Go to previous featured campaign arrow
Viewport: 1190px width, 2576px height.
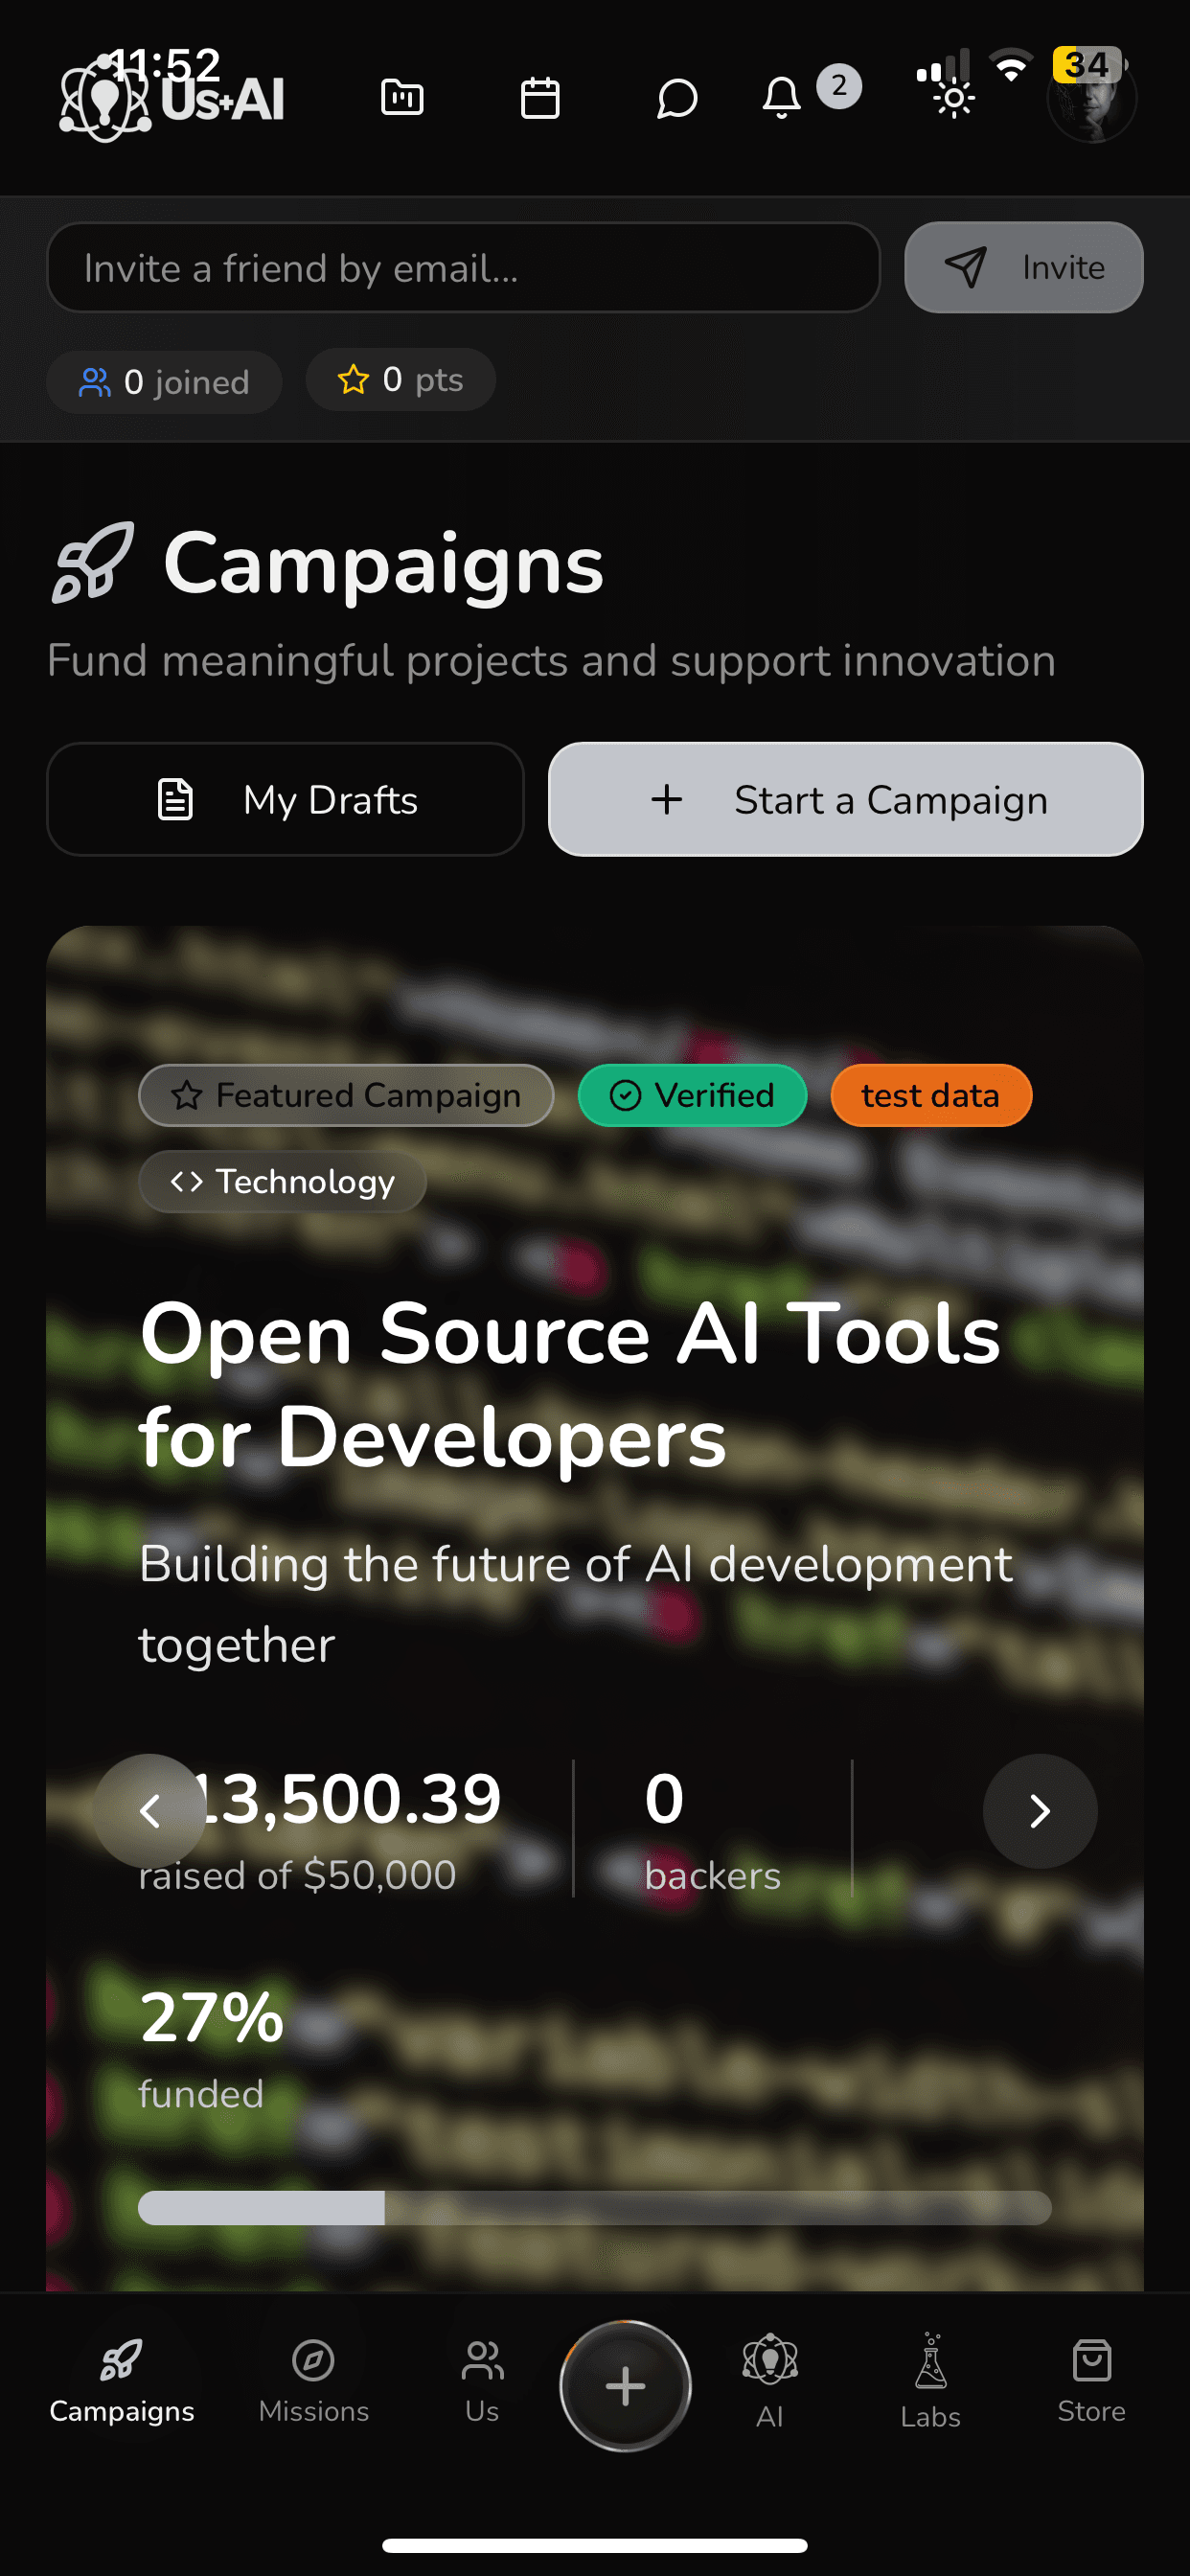tap(150, 1811)
